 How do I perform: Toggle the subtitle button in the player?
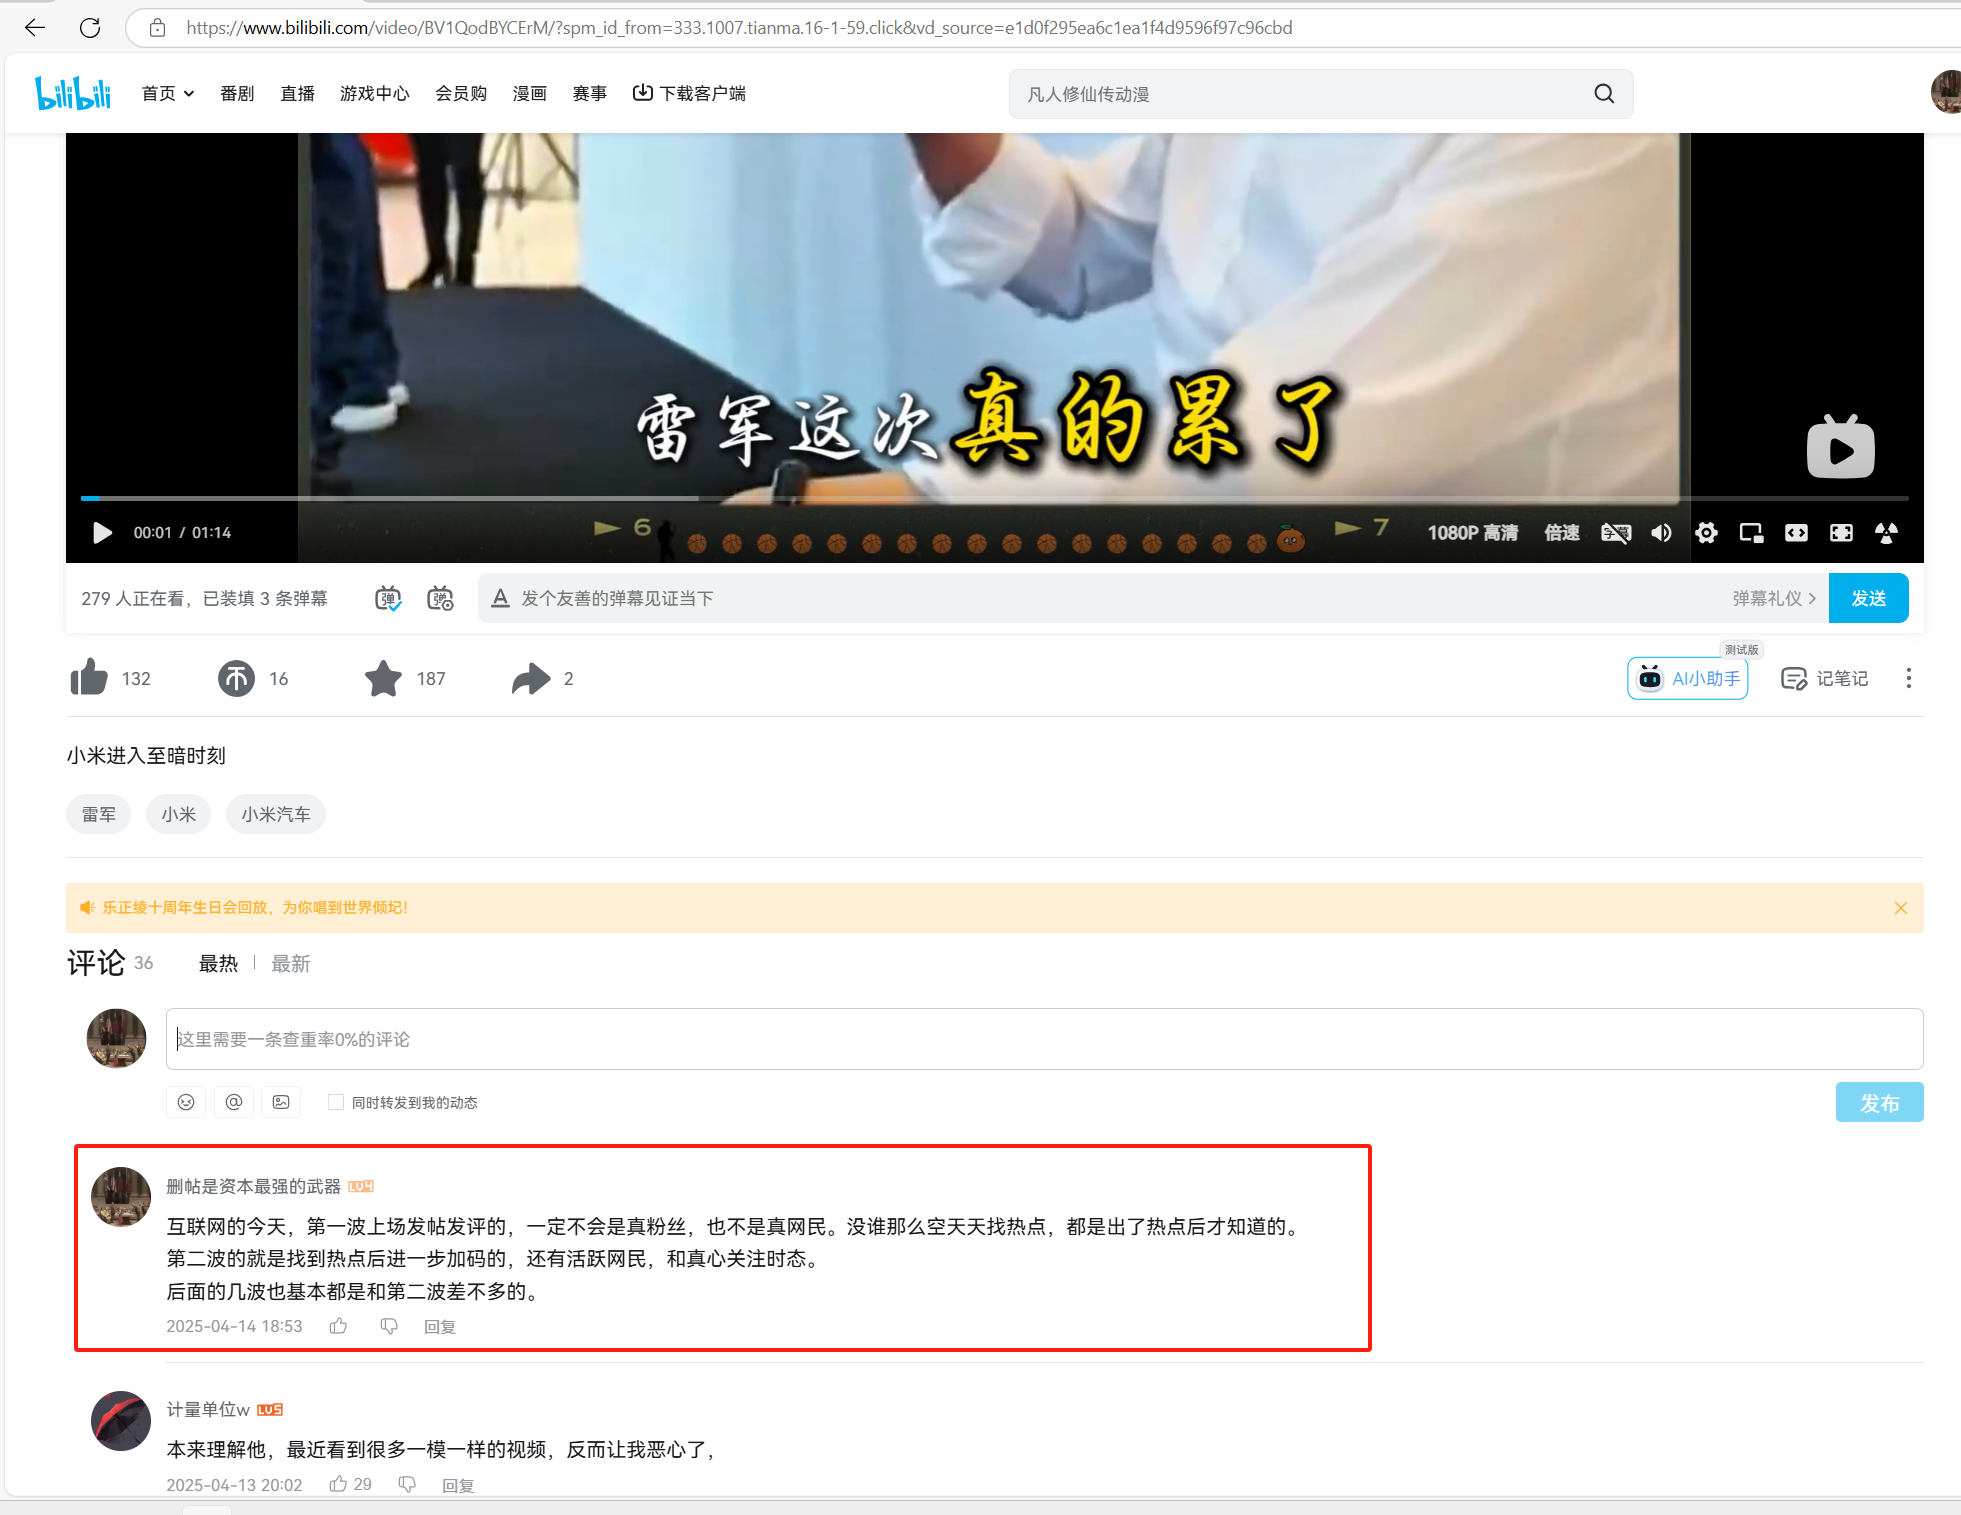point(1615,533)
